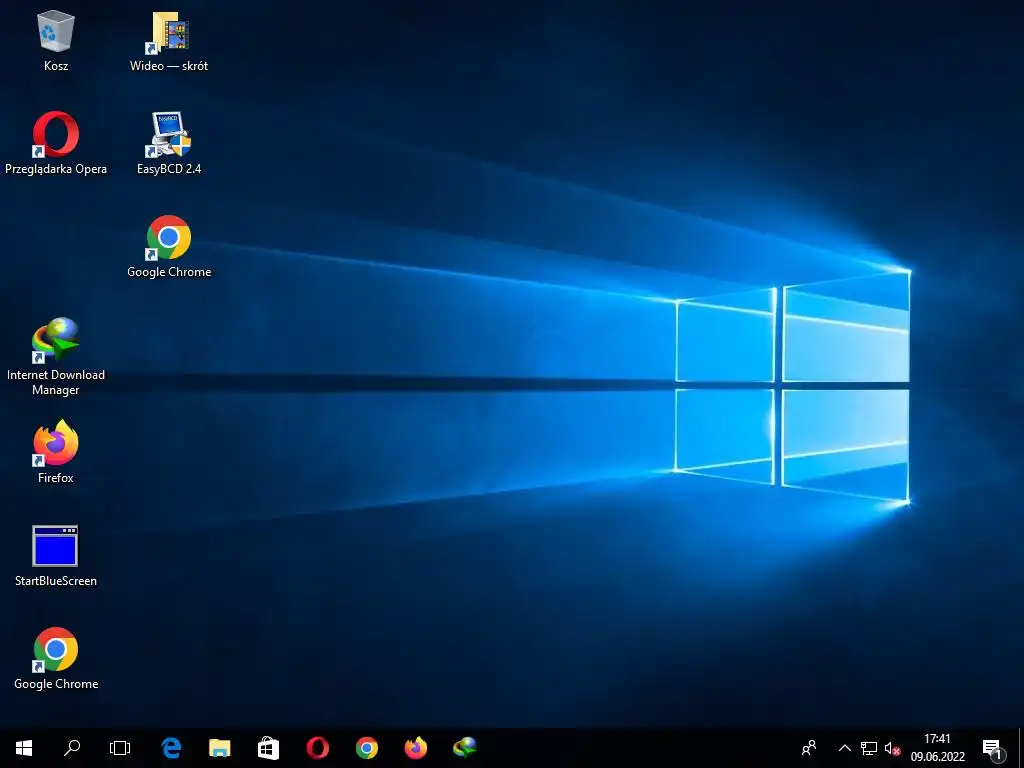Click the Show desktop sliver at taskbar end
The image size is (1024, 768).
click(x=1021, y=748)
